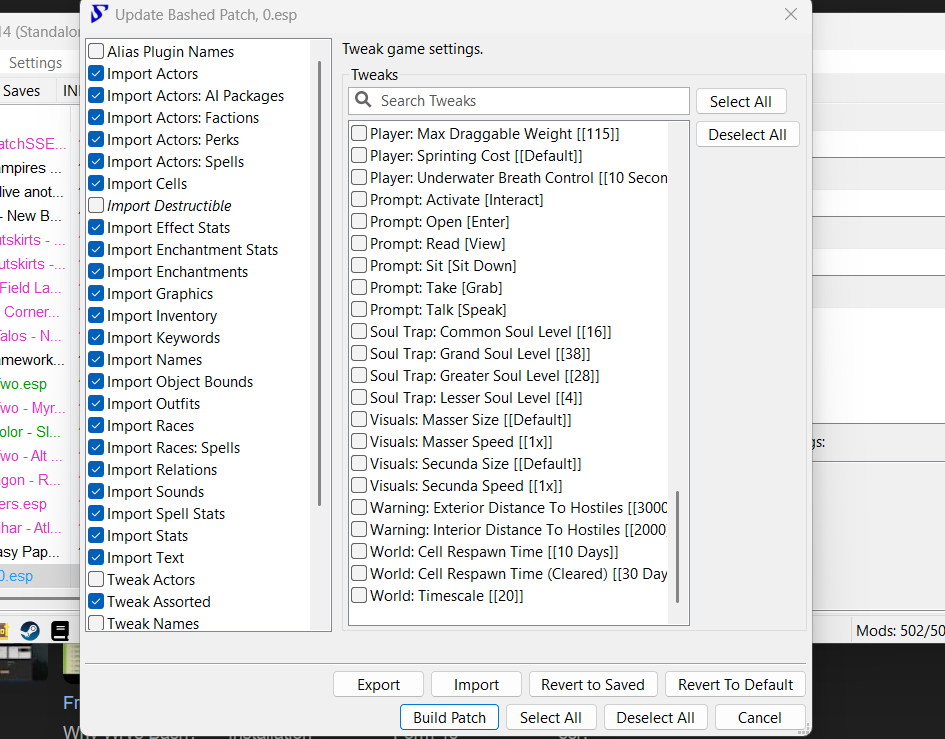945x739 pixels.
Task: Click the tweaks list vertical scrollbar
Action: click(x=678, y=547)
